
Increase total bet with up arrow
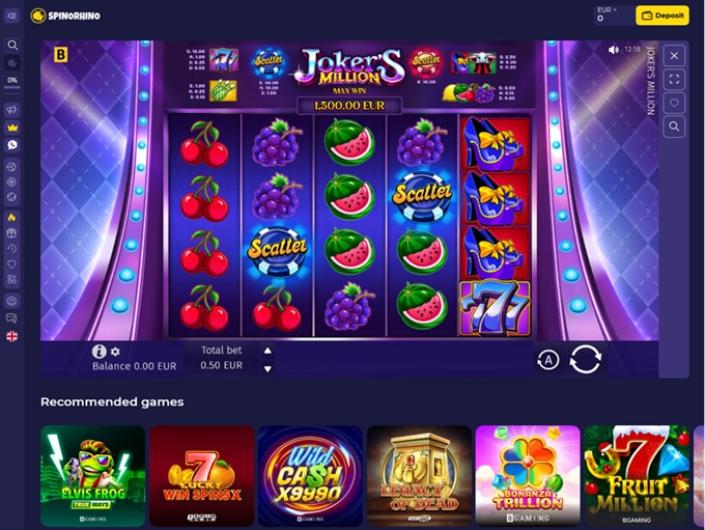(268, 351)
